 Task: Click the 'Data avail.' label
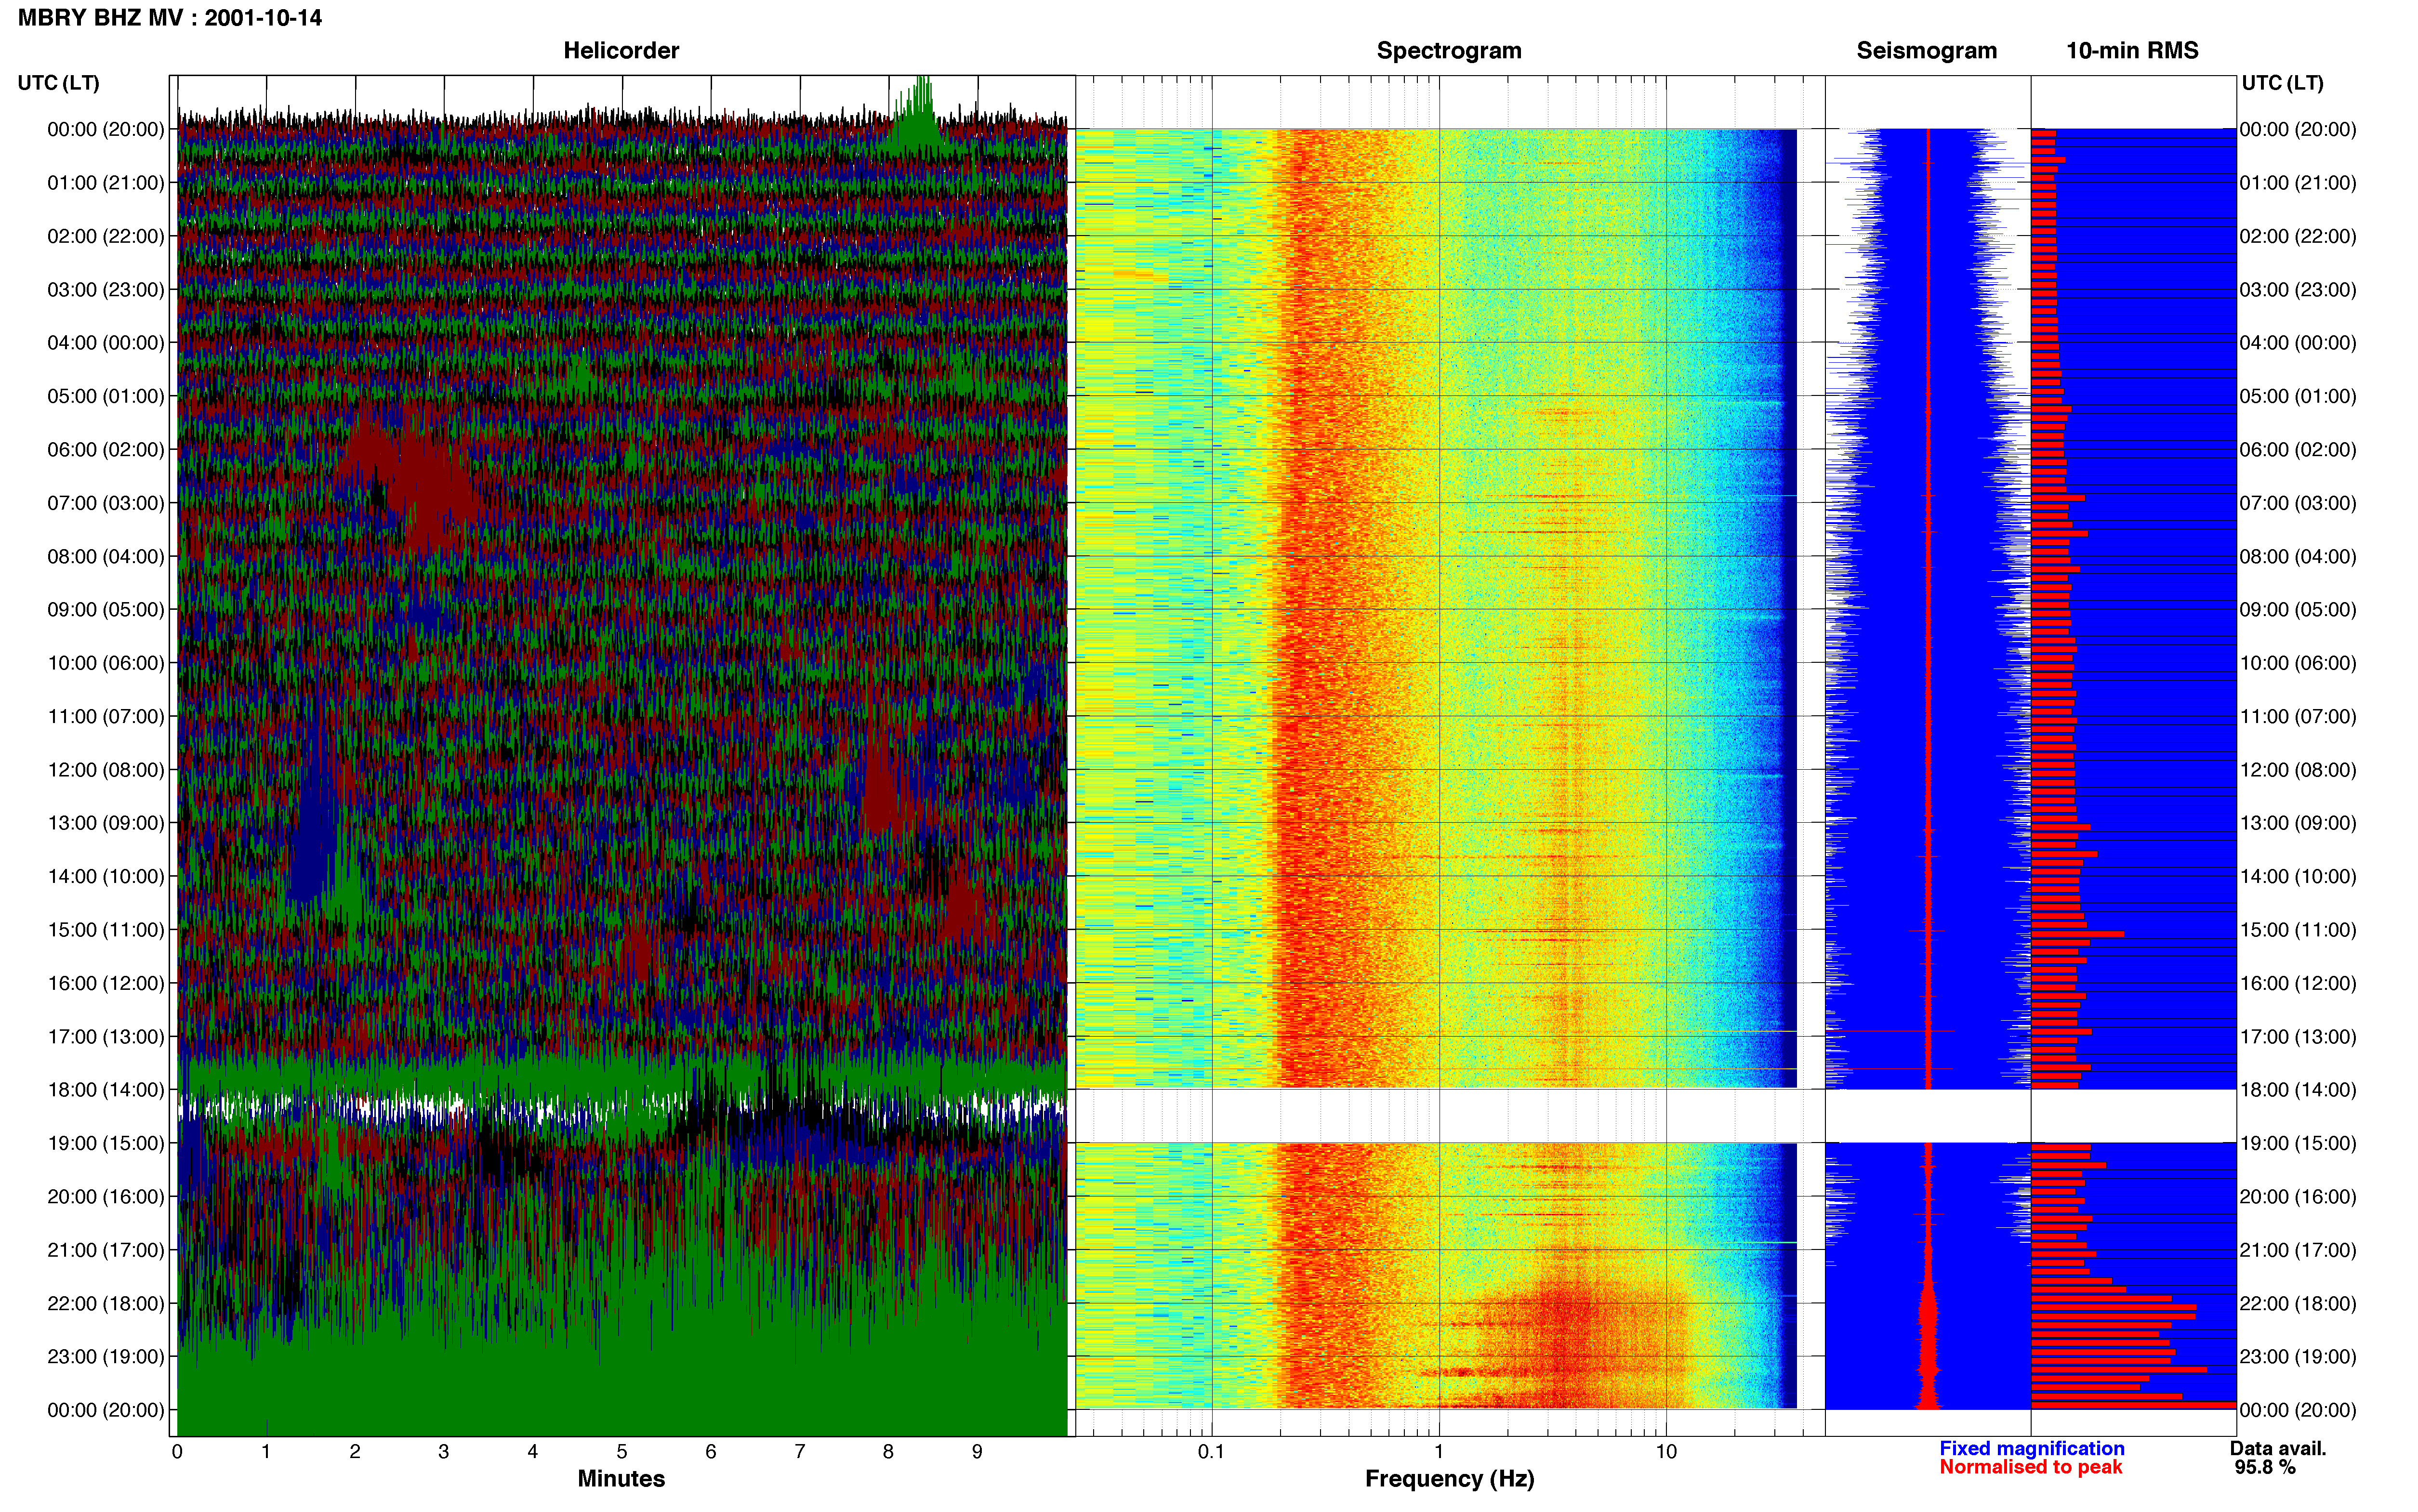[x=2278, y=1449]
